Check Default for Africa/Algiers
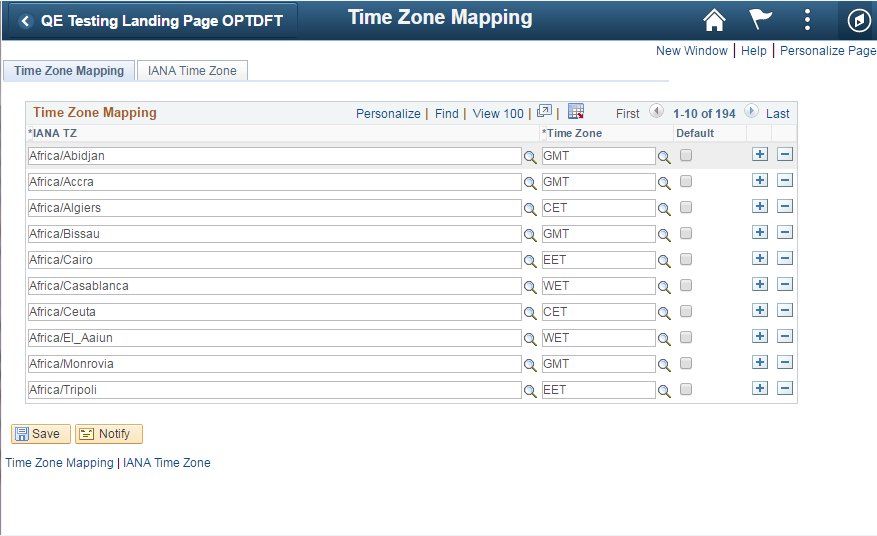877x536 pixels. pos(686,208)
